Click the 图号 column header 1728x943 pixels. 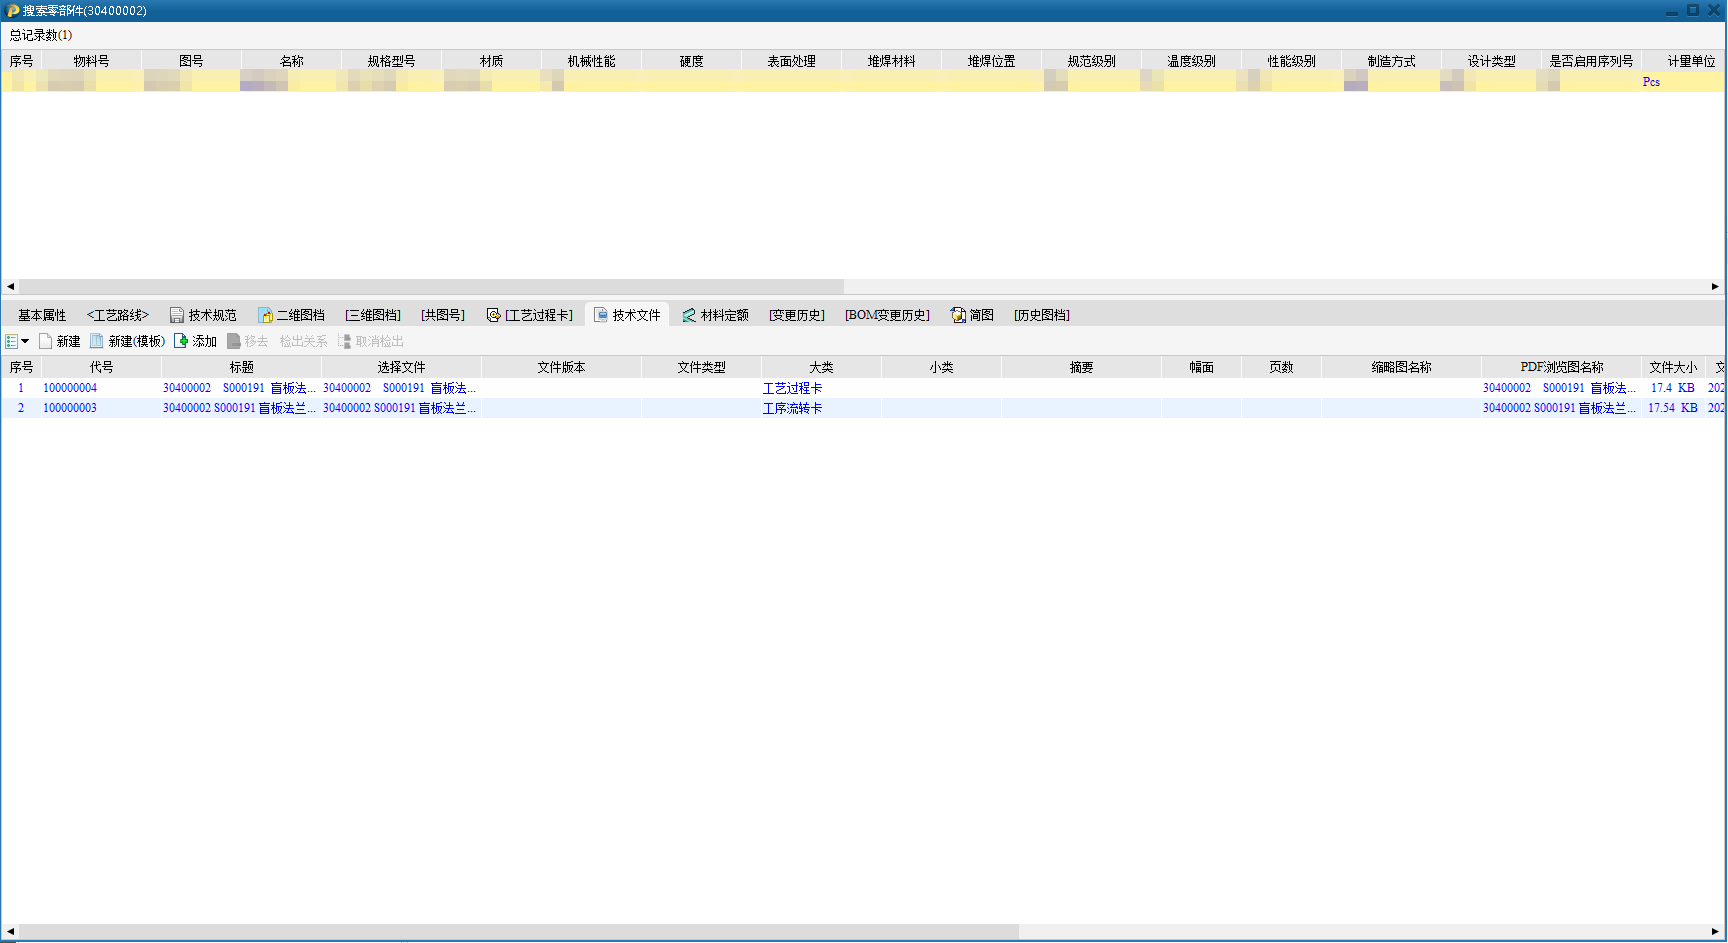tap(191, 61)
